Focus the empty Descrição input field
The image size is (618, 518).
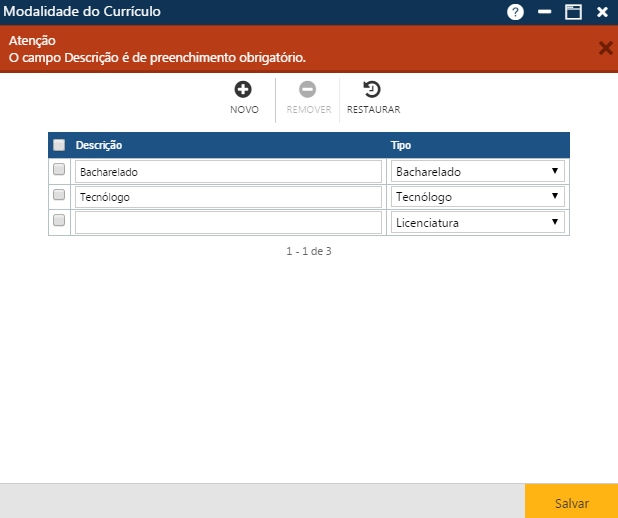pos(228,222)
